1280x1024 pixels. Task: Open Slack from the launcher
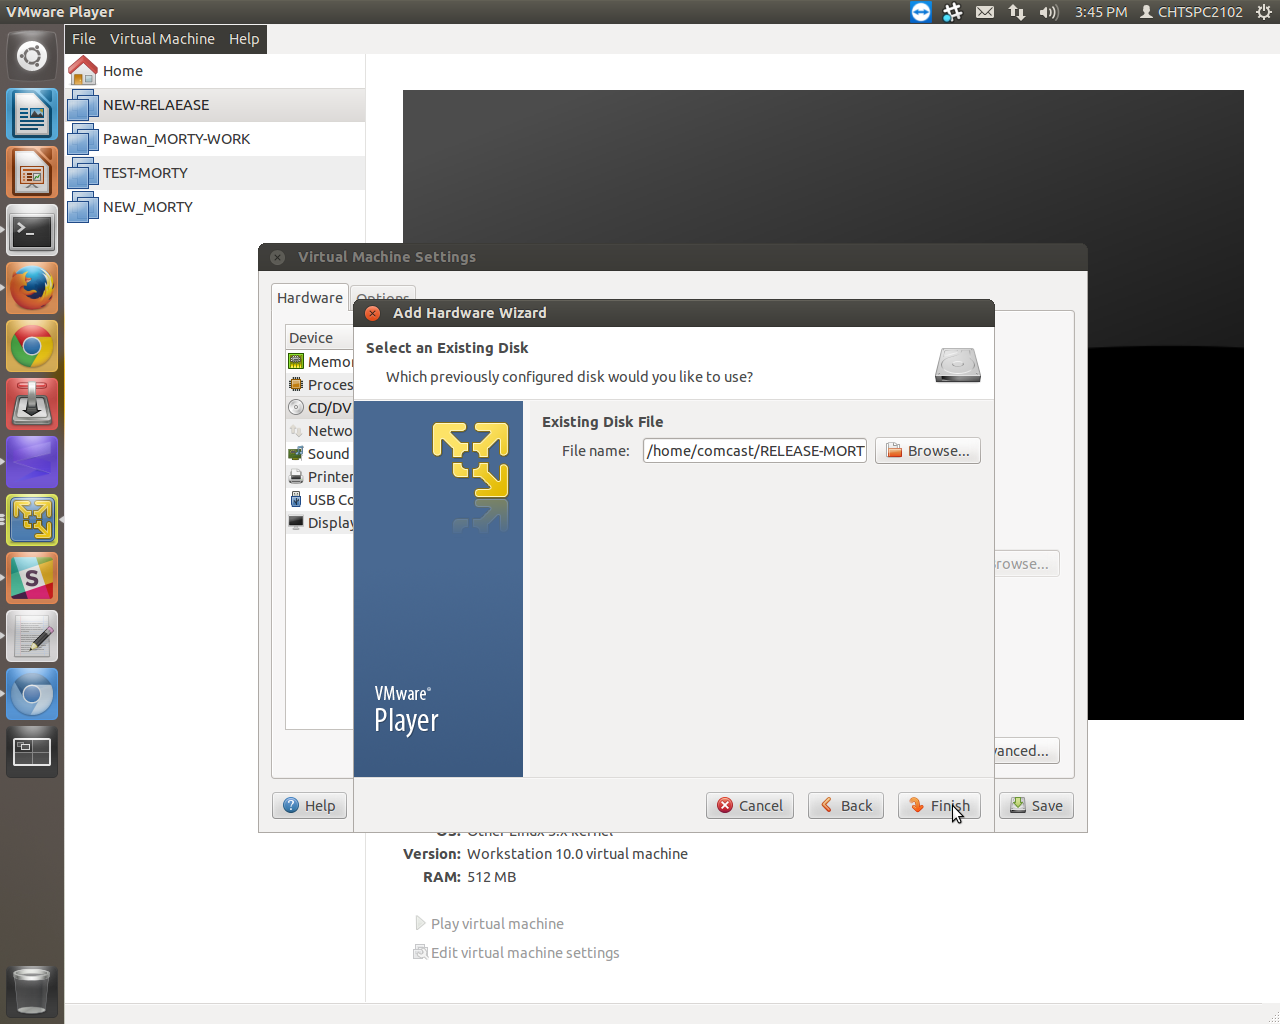coord(32,579)
